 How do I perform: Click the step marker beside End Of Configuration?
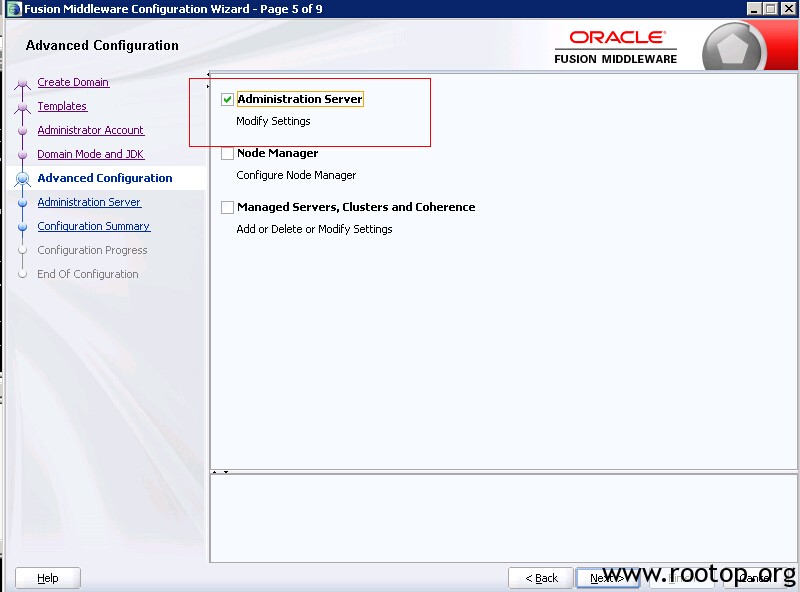click(x=22, y=275)
